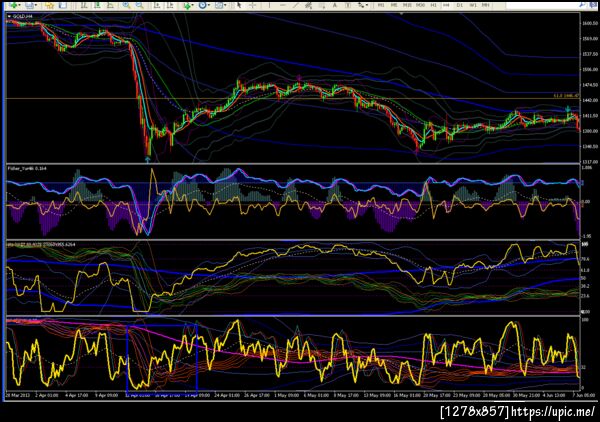Switch chart to M5 timeframe

[394, 5]
